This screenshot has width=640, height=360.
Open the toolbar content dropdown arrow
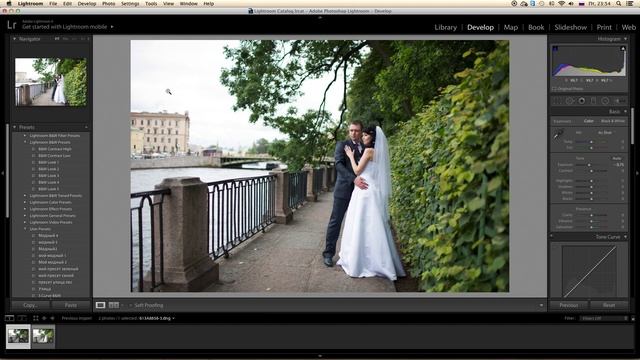pos(541,305)
